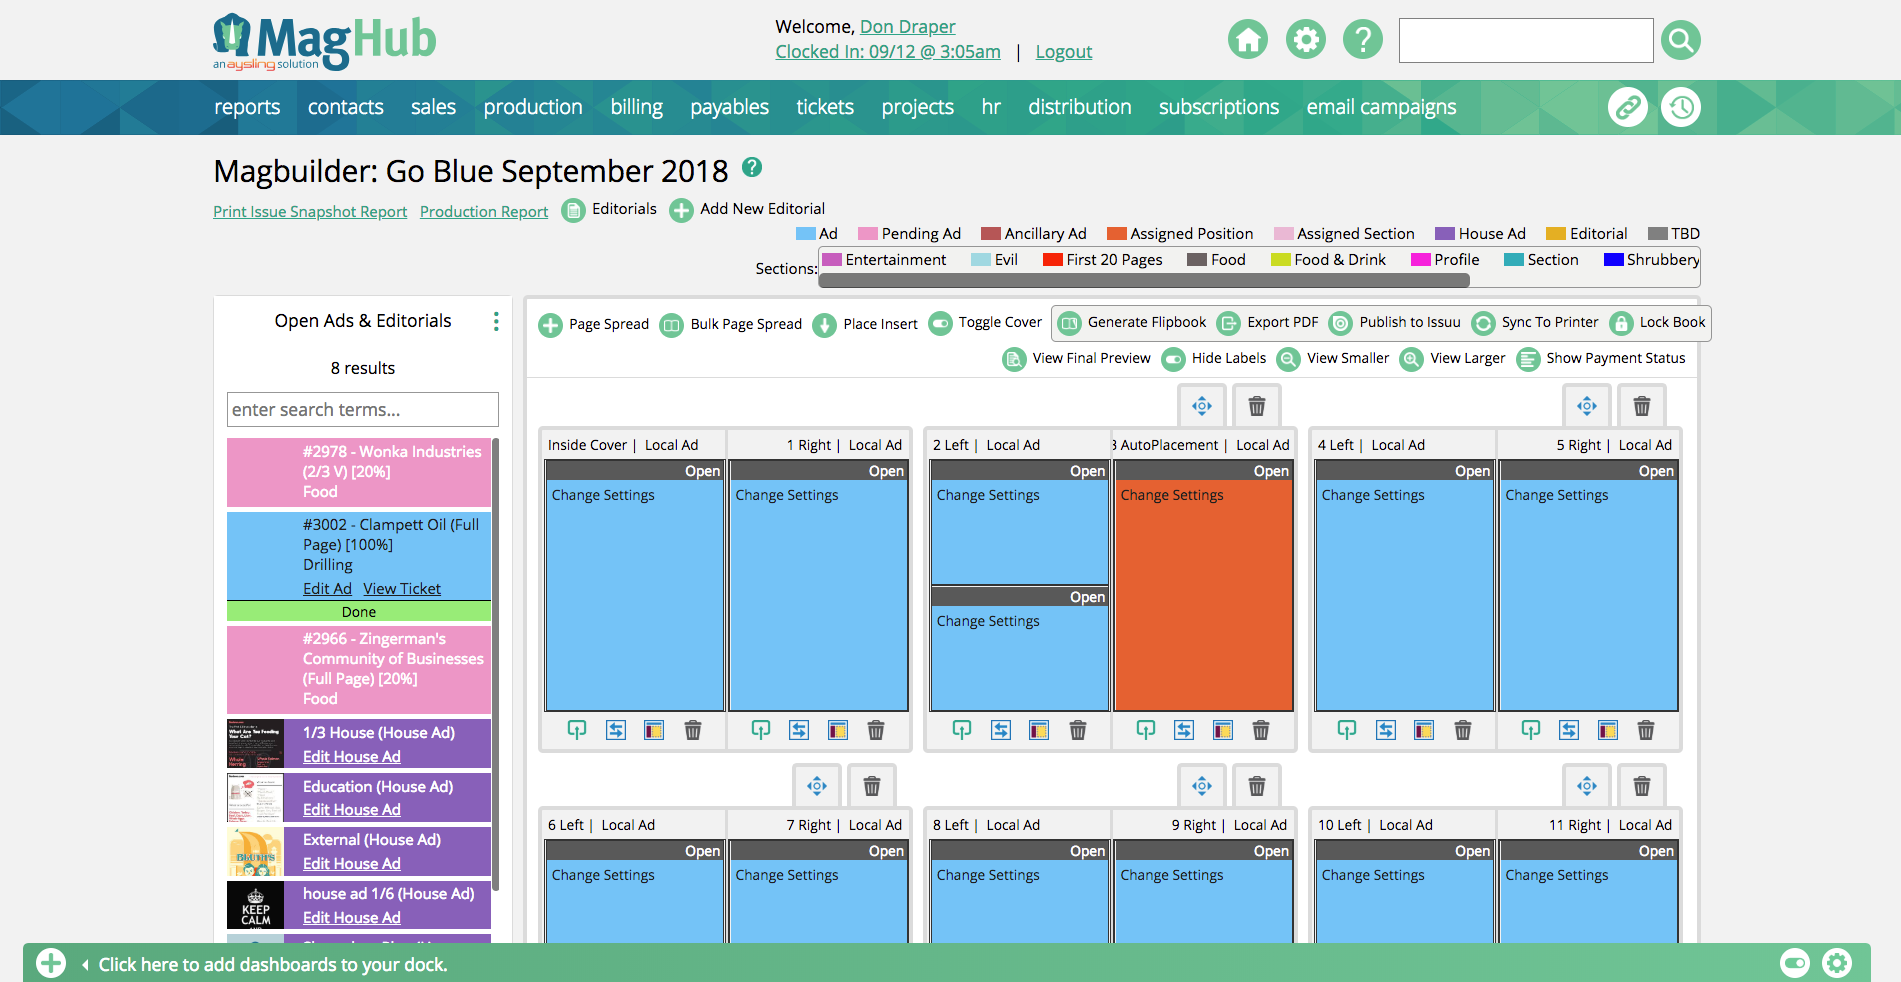Go to the home dashboard icon
The height and width of the screenshot is (982, 1901).
pyautogui.click(x=1247, y=40)
